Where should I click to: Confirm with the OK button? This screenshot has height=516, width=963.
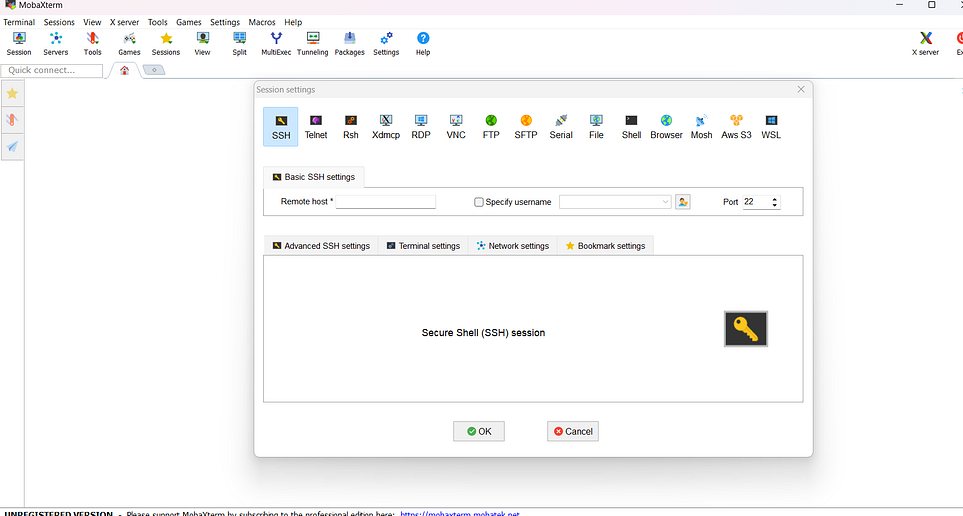[x=479, y=431]
